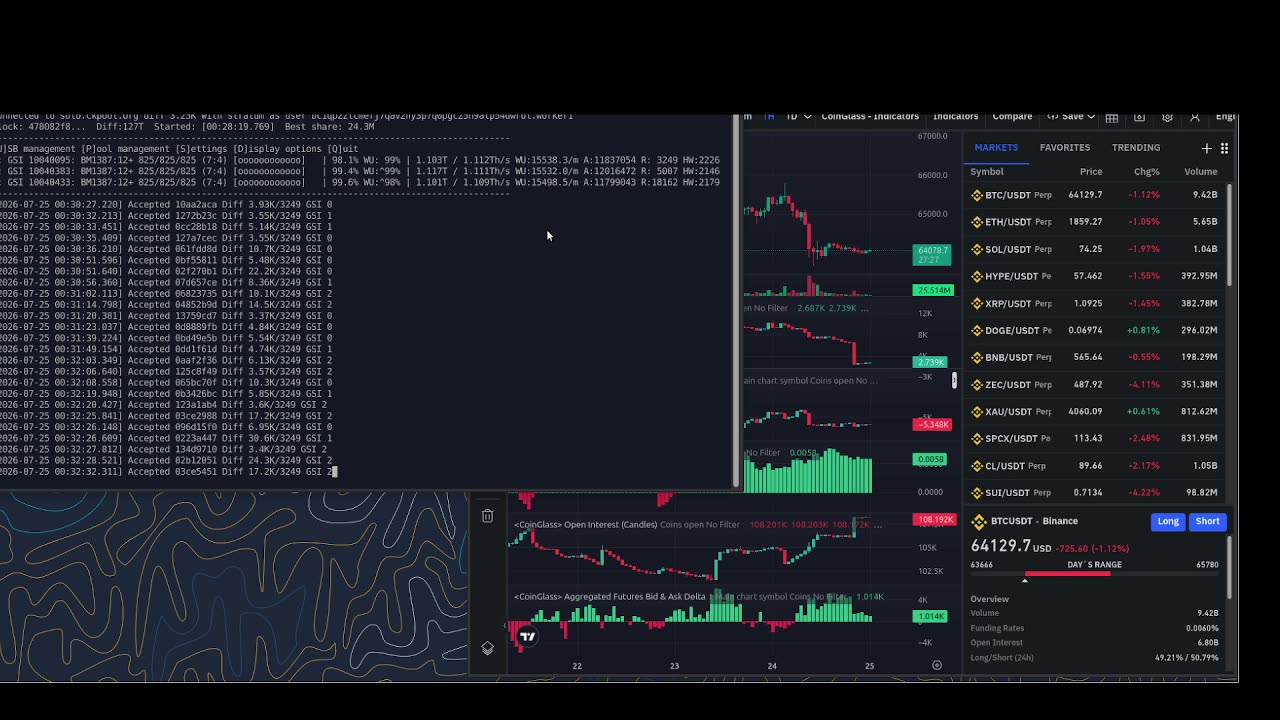
Task: Expand the Save dropdown arrow
Action: [x=1091, y=116]
